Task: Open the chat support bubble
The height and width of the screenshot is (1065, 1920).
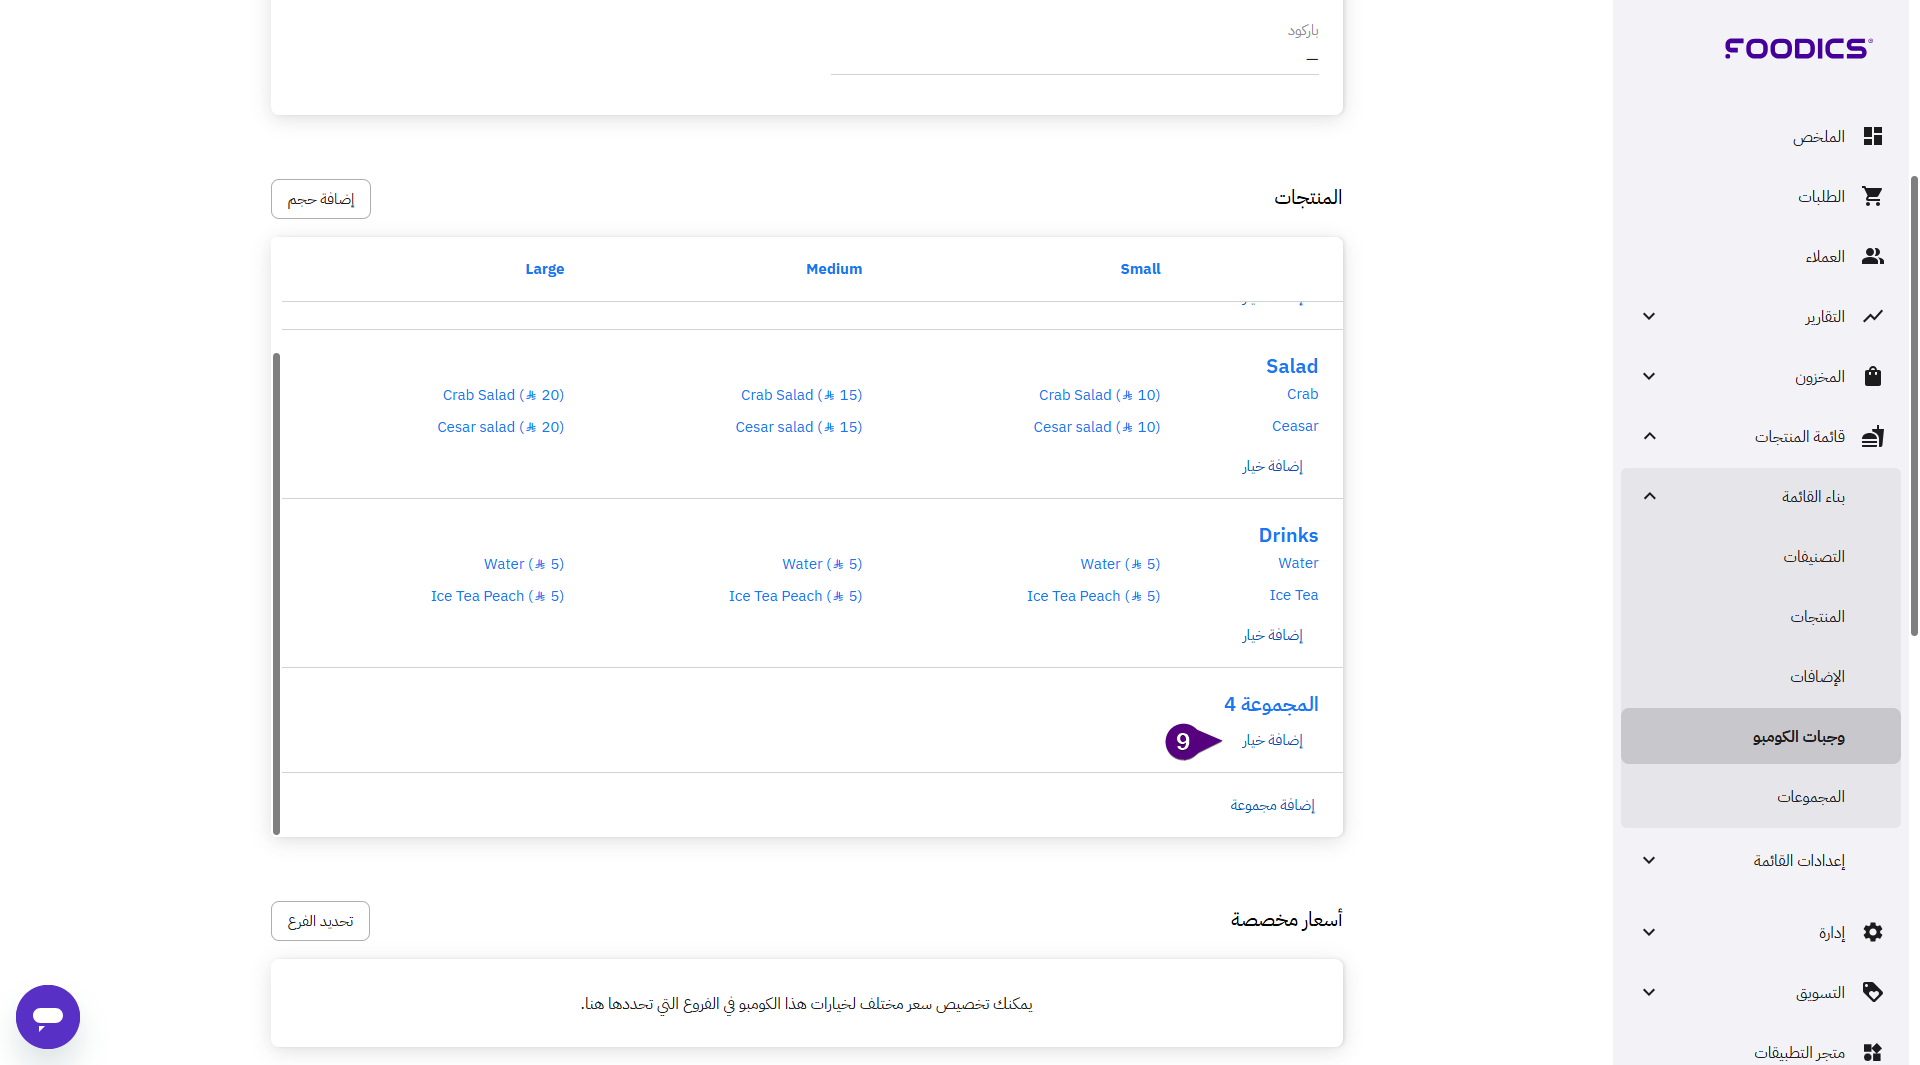Action: point(48,1017)
